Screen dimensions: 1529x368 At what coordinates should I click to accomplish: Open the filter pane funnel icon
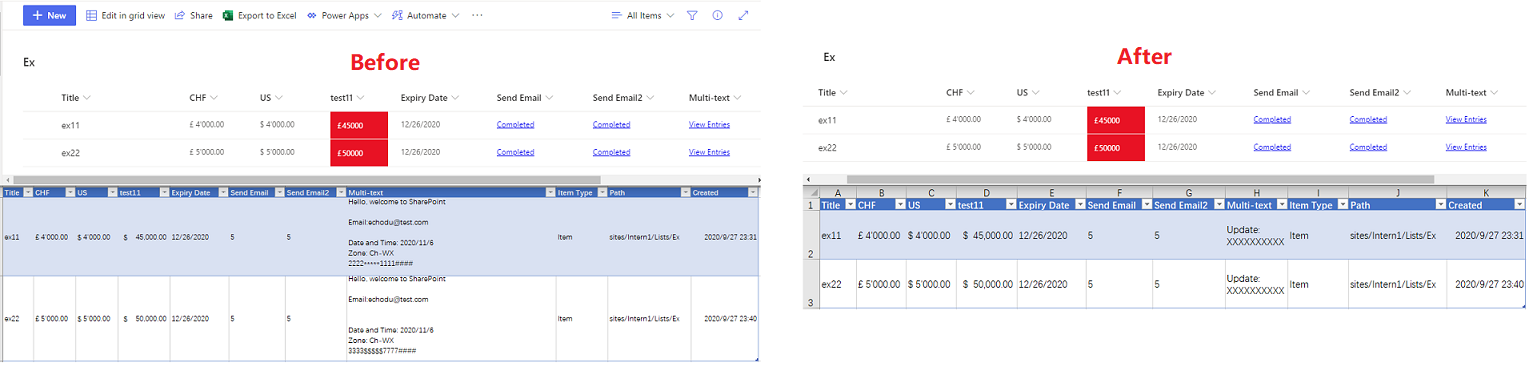click(692, 16)
